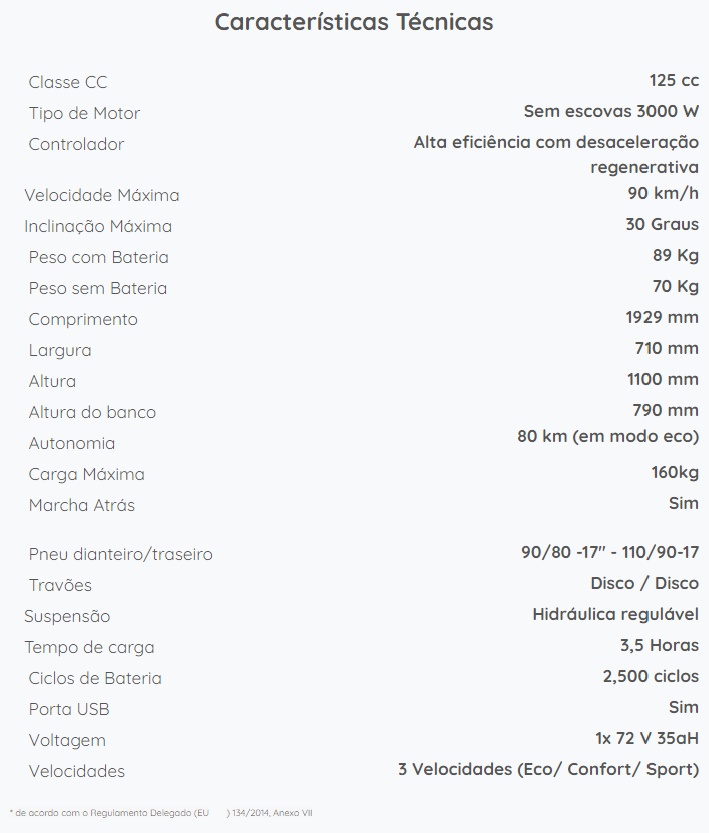Screen dimensions: 709x833
Task: Select the Altura do banco label
Action: [92, 412]
